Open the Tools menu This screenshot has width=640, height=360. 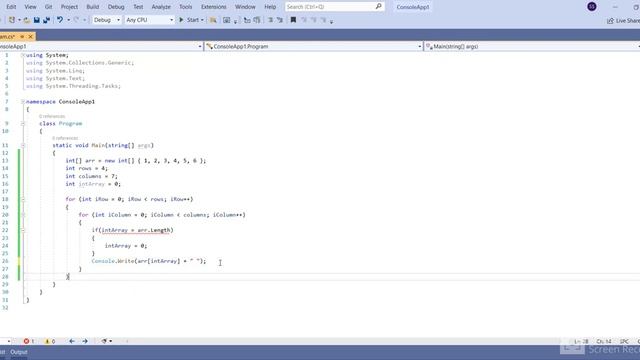tap(186, 7)
